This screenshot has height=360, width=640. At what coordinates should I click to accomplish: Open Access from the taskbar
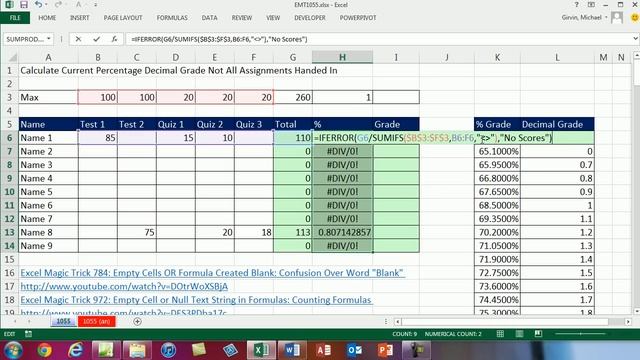point(323,350)
